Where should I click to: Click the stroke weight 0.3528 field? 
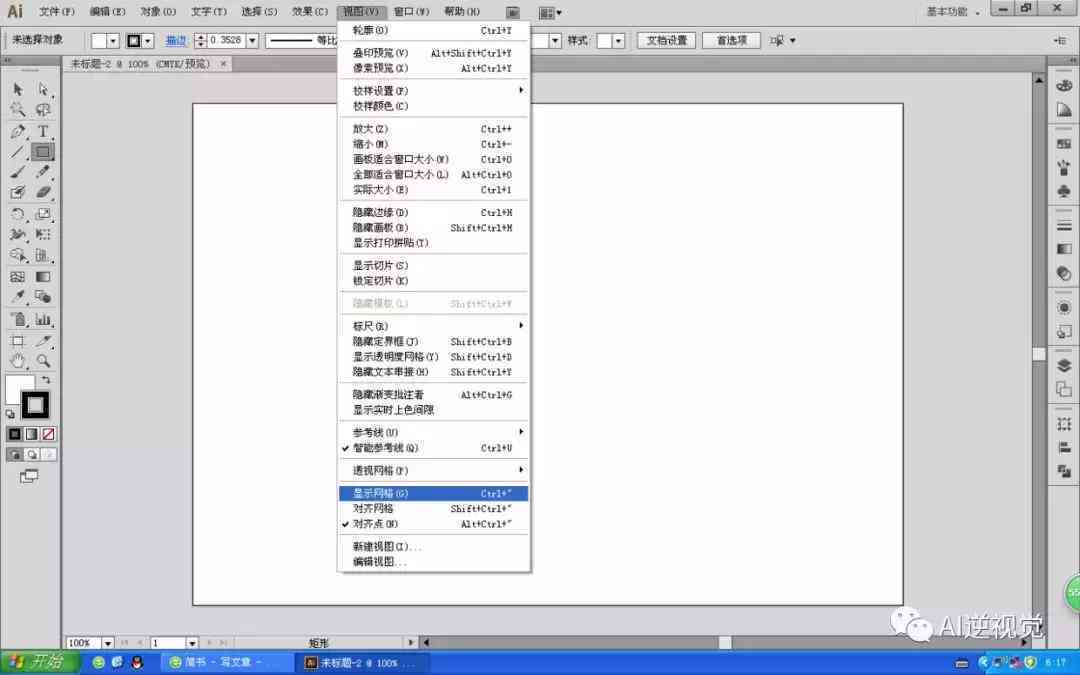(x=226, y=41)
